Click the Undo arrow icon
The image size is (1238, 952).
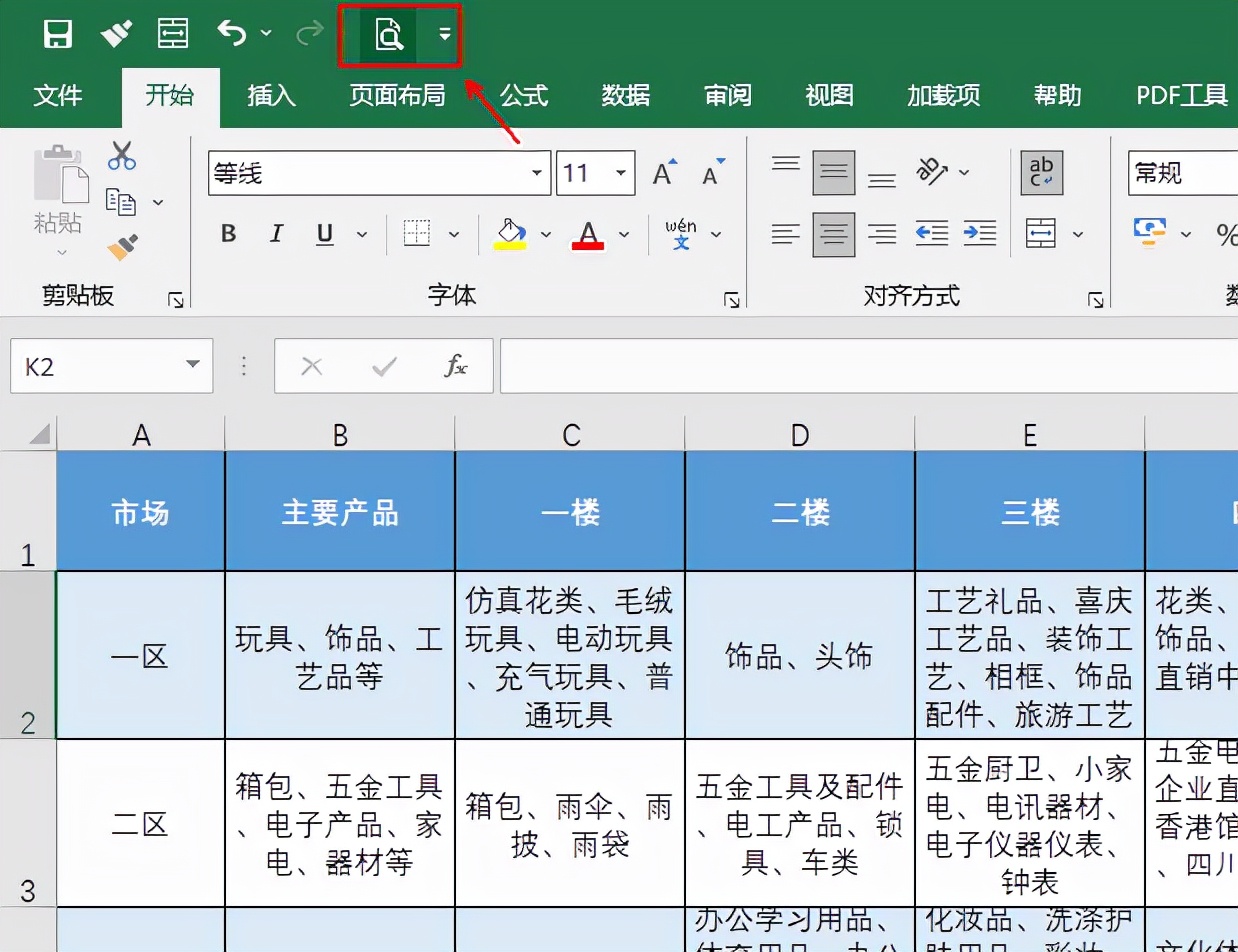pos(231,34)
